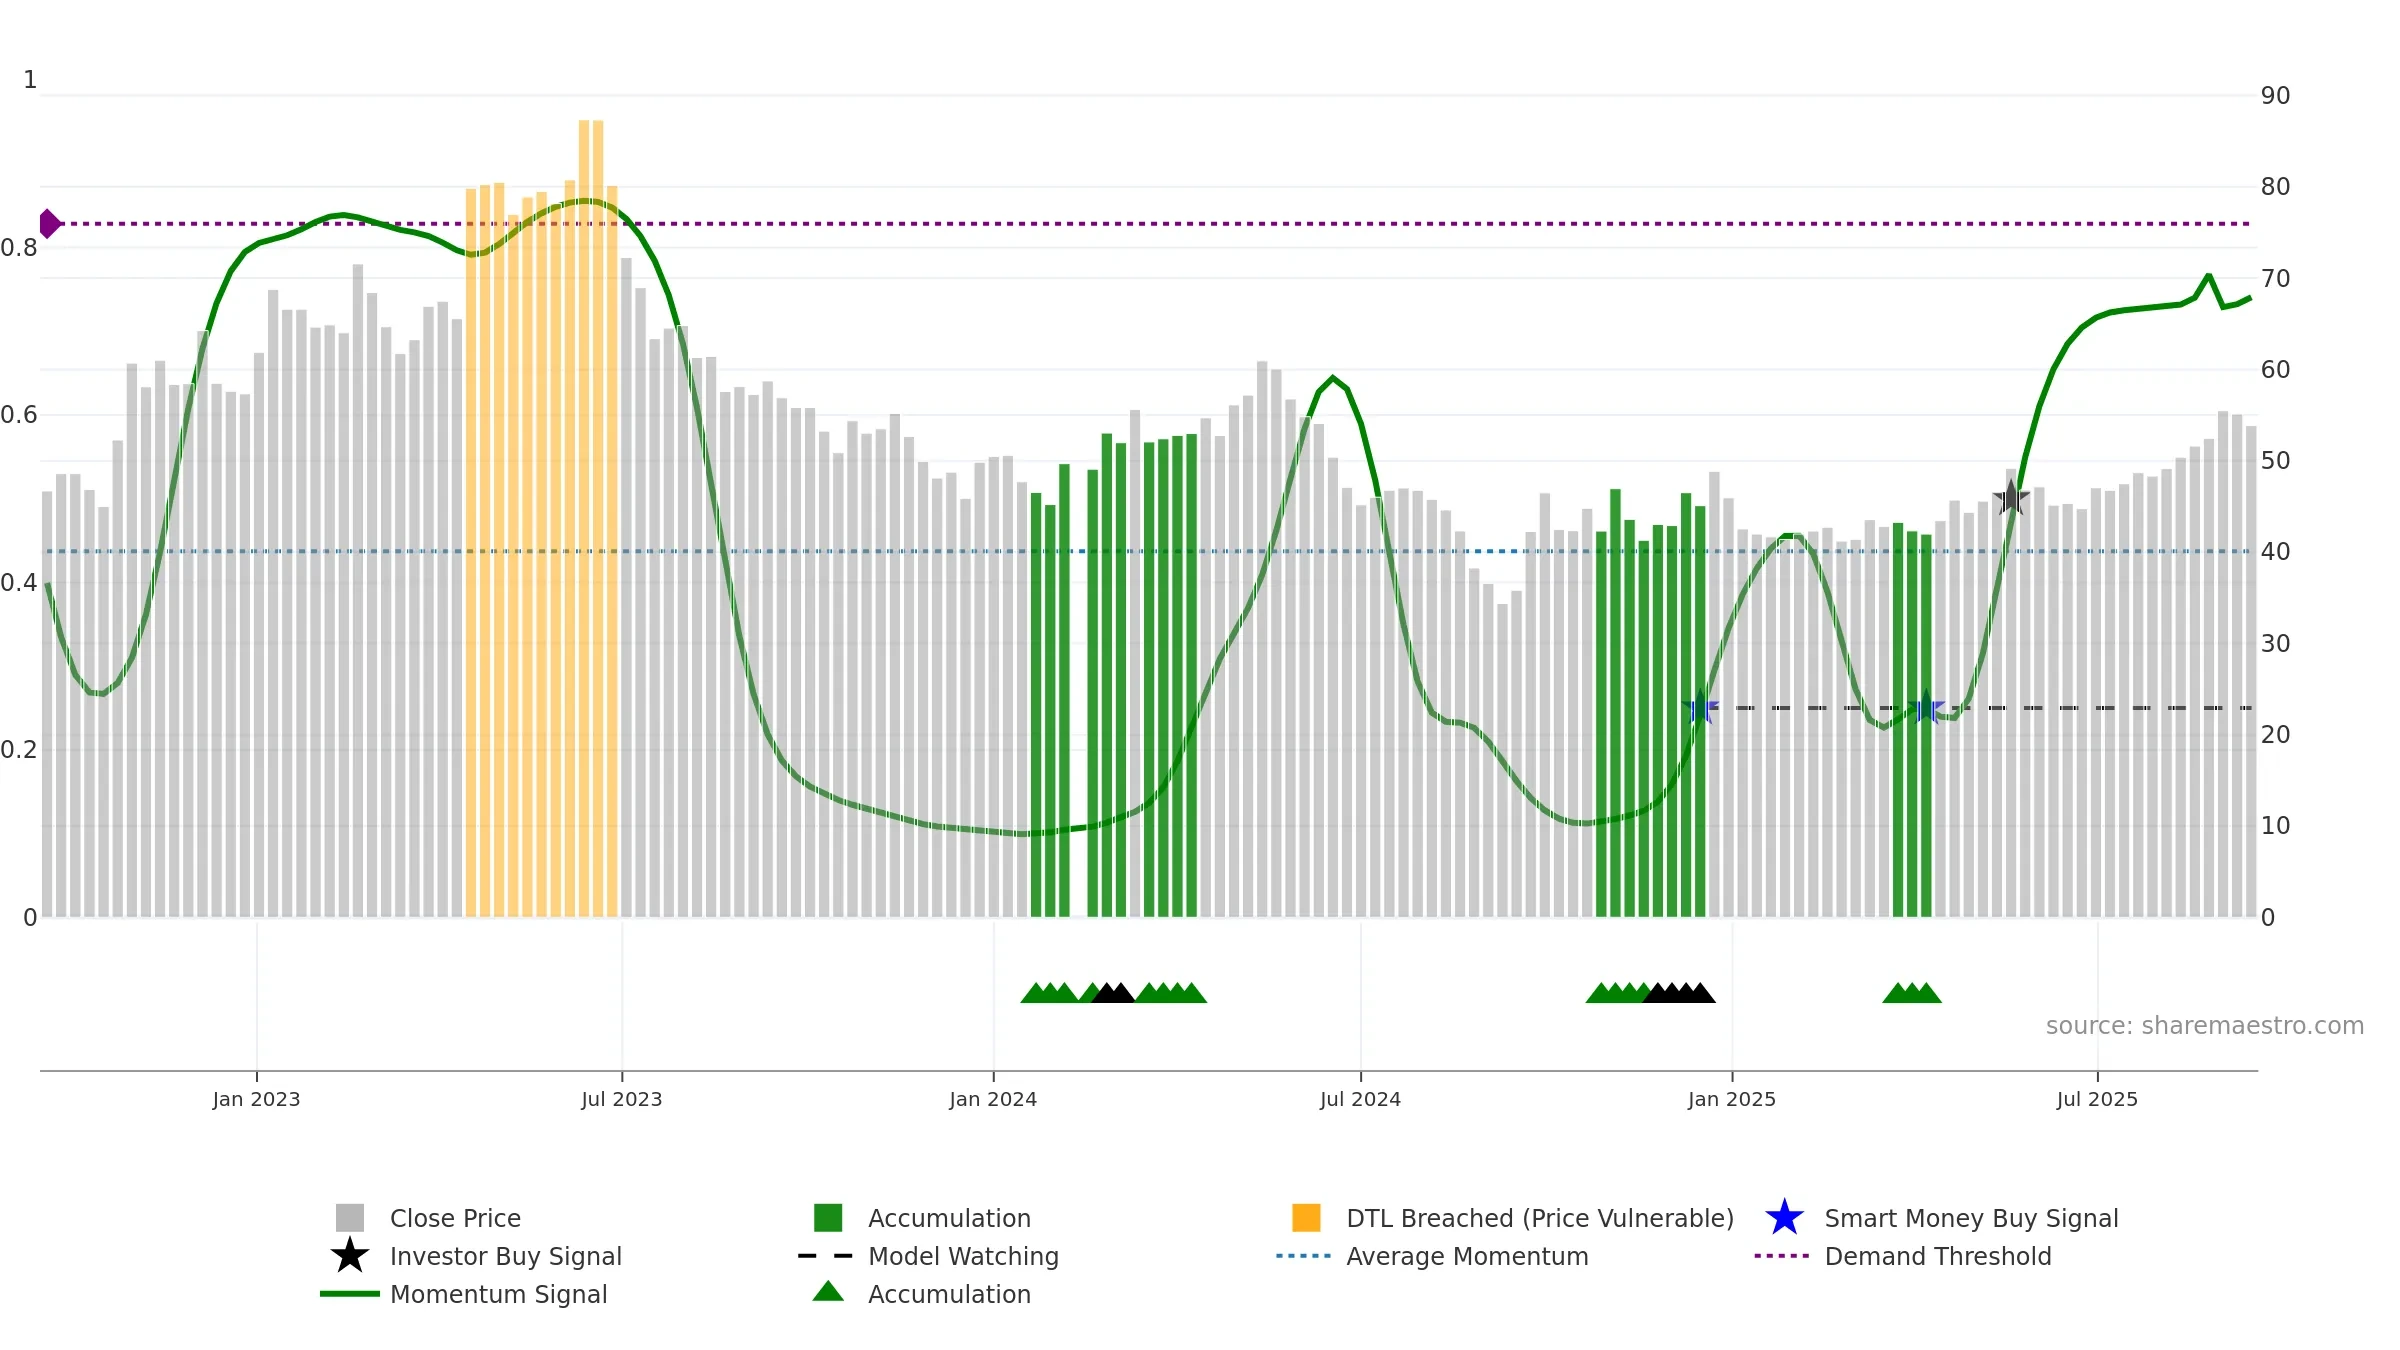2400x1350 pixels.
Task: Click the green triangle cluster after Jan 2024
Action: pyautogui.click(x=1049, y=993)
